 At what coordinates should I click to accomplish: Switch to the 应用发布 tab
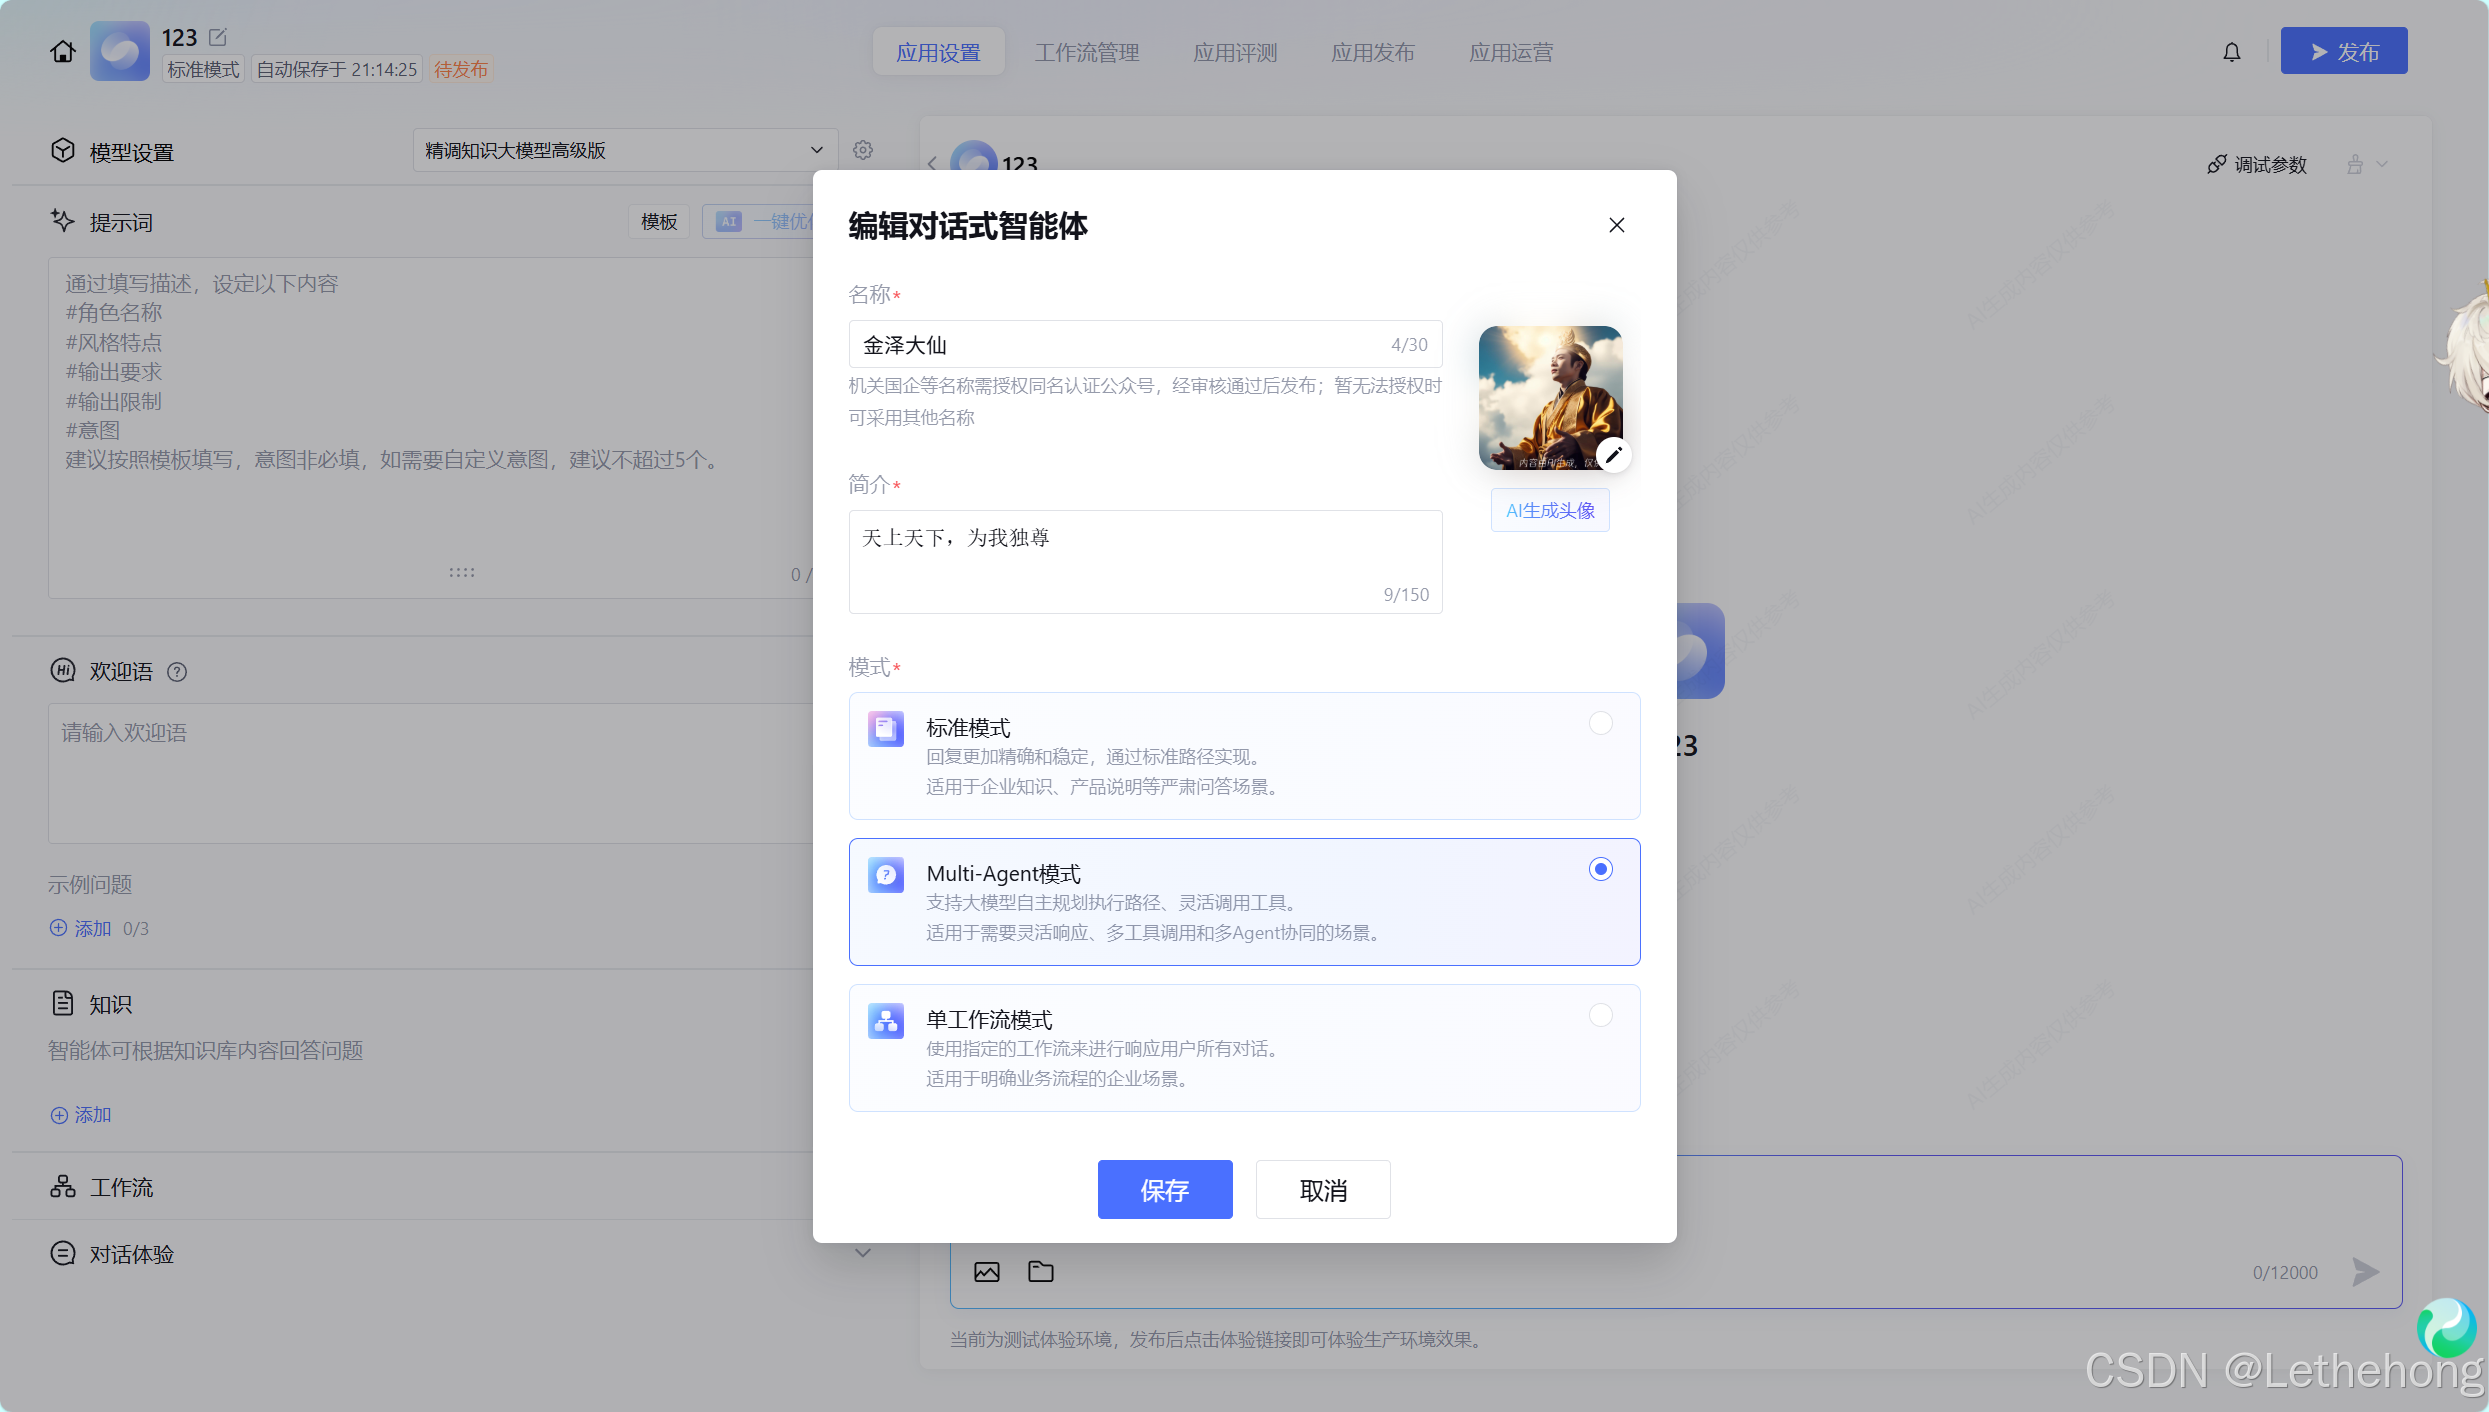pyautogui.click(x=1372, y=52)
